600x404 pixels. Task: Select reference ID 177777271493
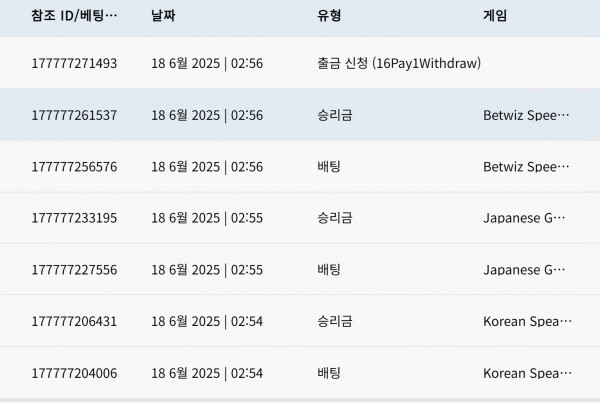pyautogui.click(x=74, y=64)
